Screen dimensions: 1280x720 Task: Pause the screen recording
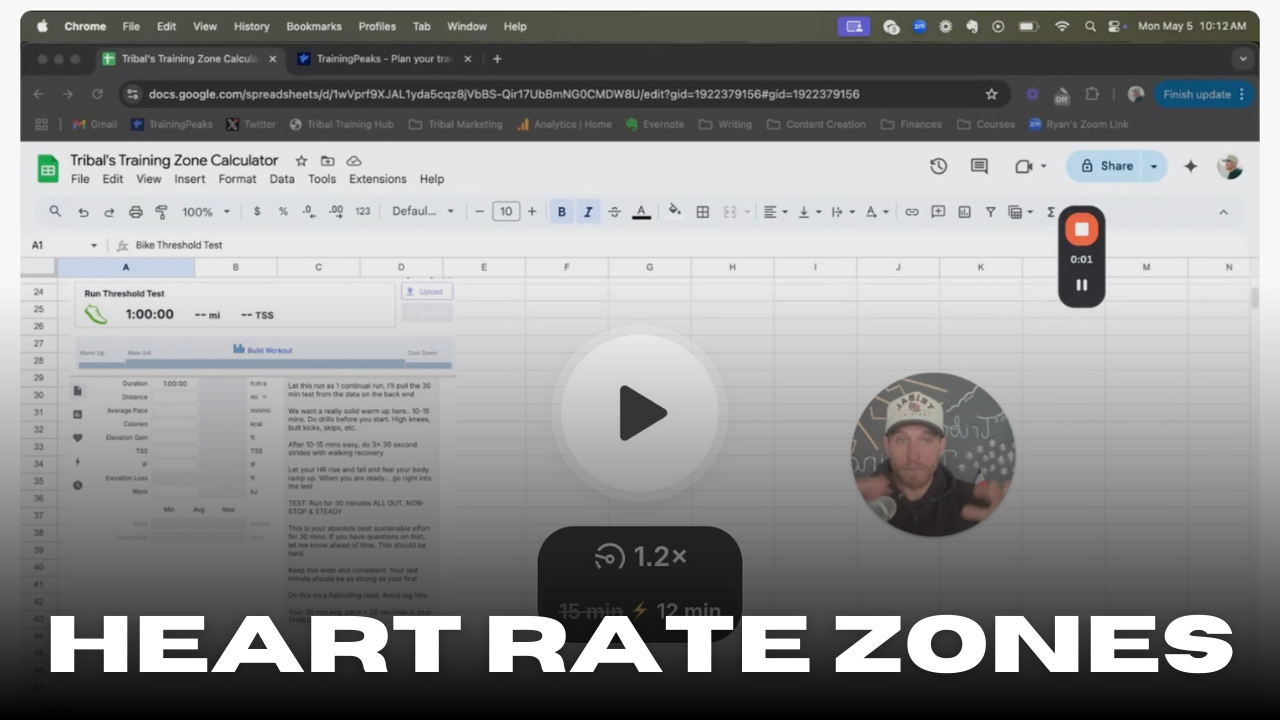click(x=1081, y=285)
